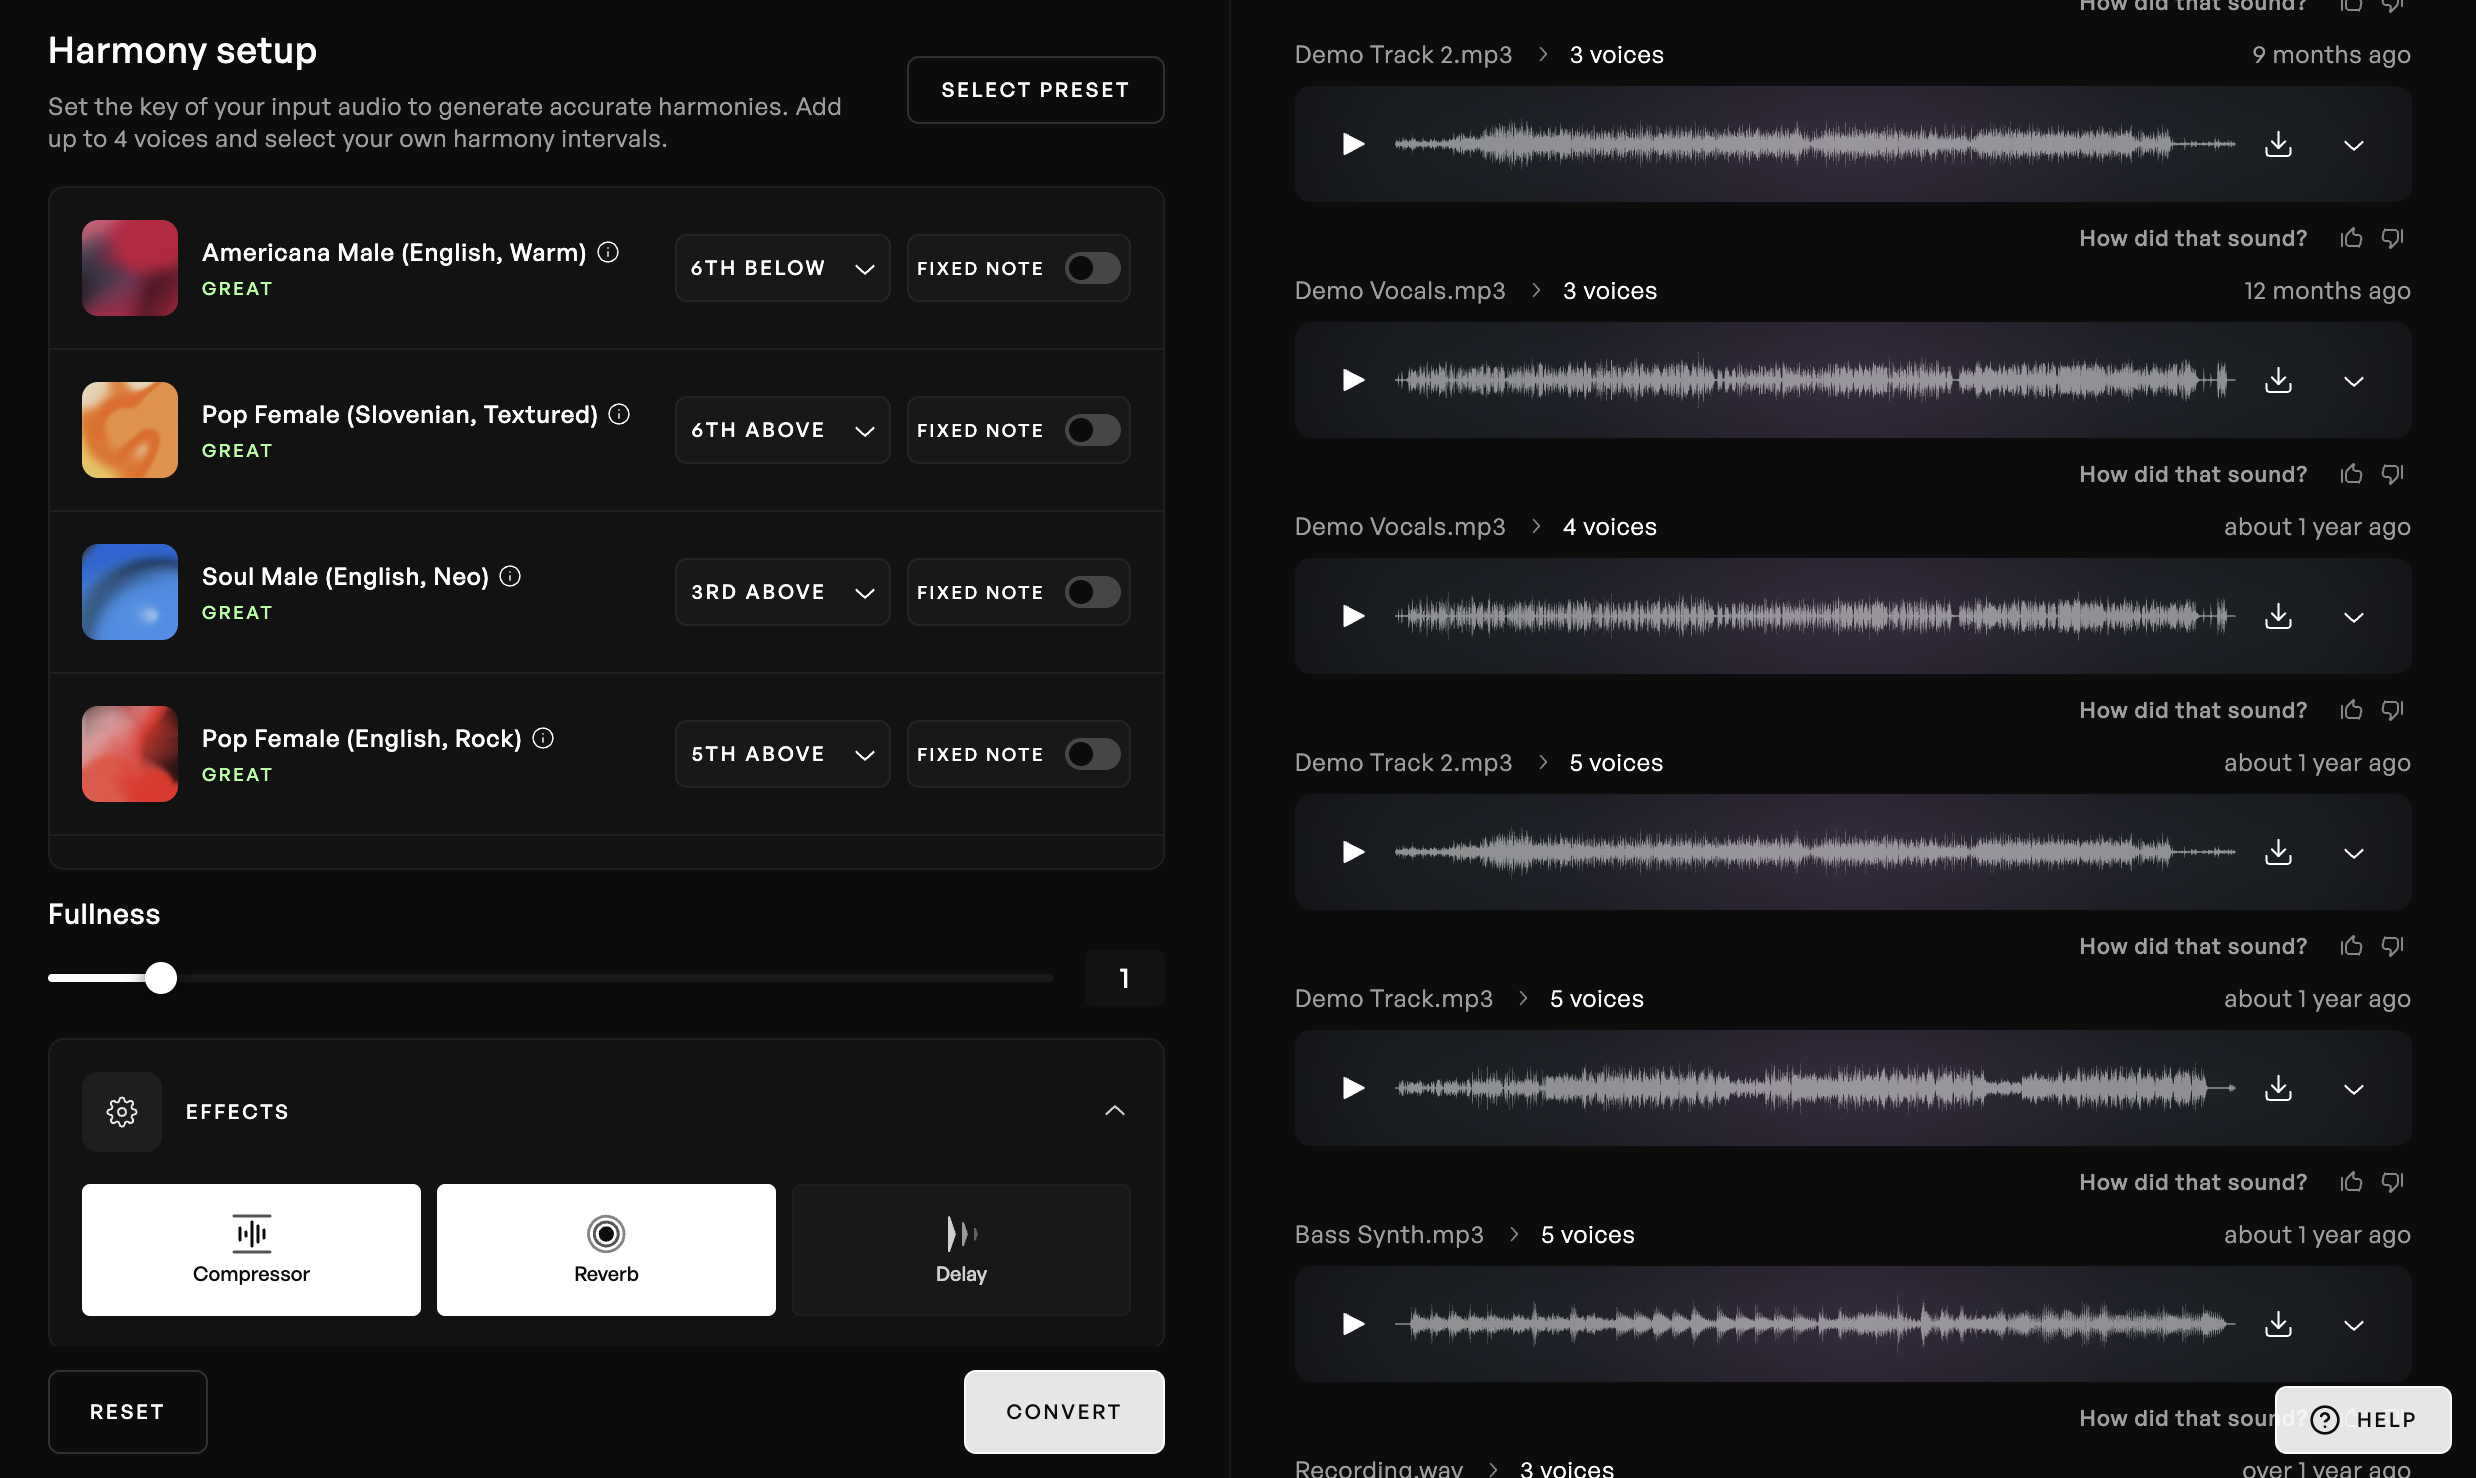Open the 6TH BELOW interval dropdown
Viewport: 2476px width, 1478px height.
point(782,268)
